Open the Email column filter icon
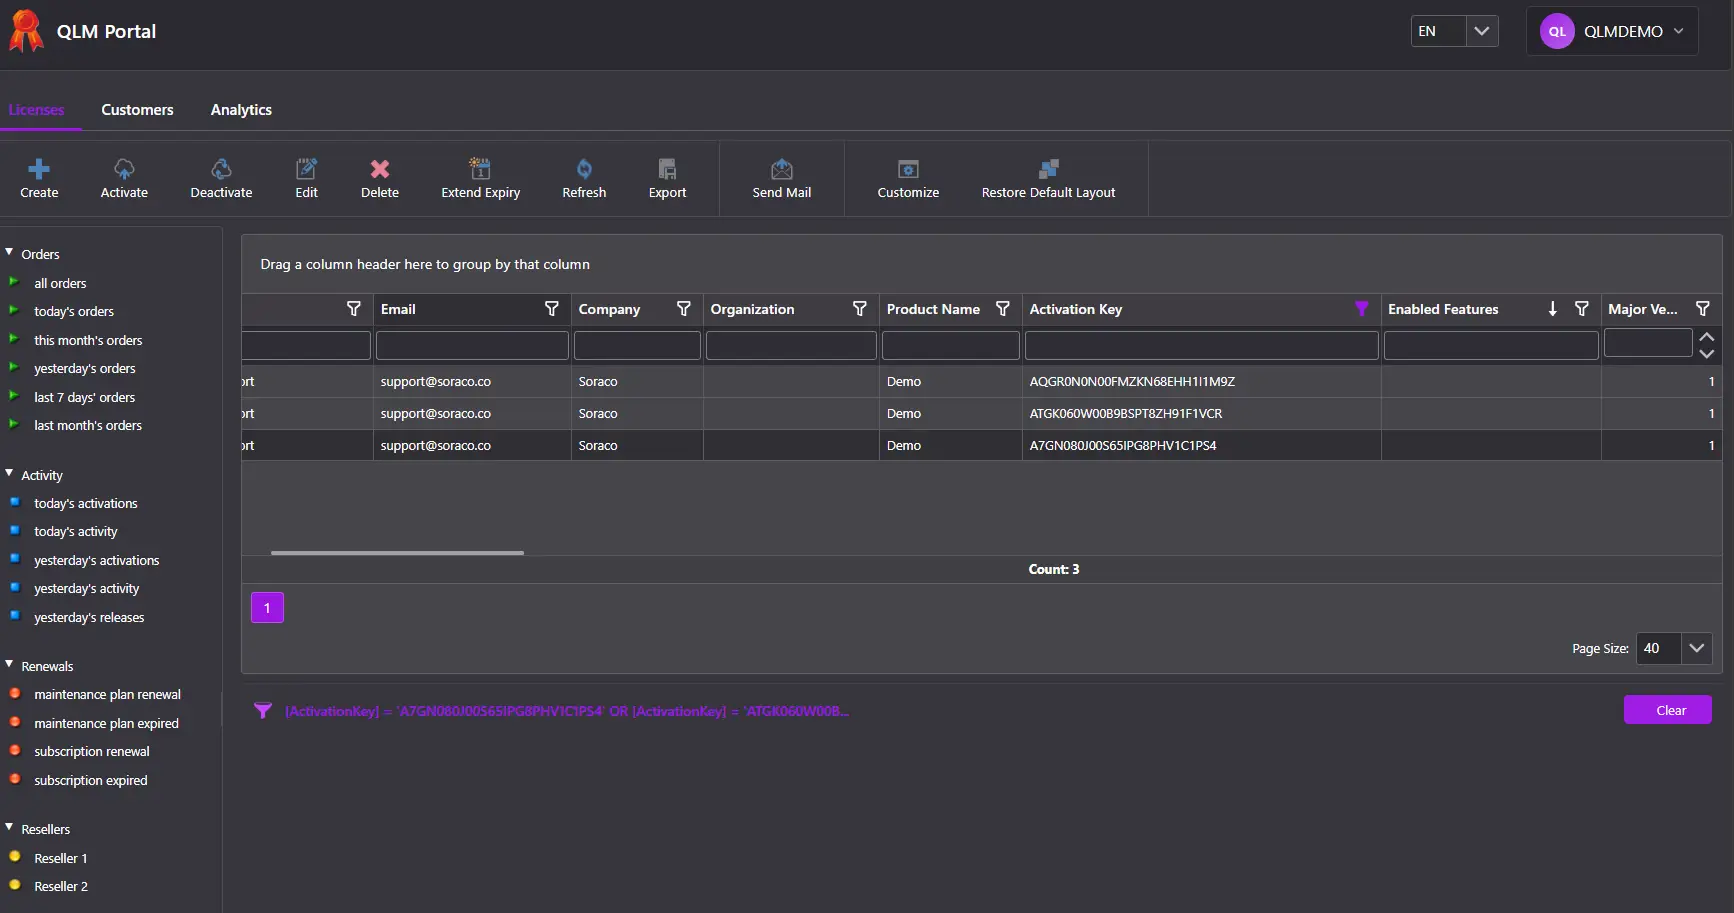1734x913 pixels. click(552, 309)
